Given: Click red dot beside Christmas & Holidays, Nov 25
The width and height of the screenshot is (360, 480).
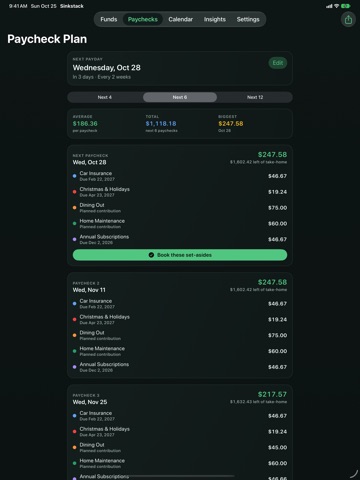Looking at the screenshot, I should coord(74,432).
